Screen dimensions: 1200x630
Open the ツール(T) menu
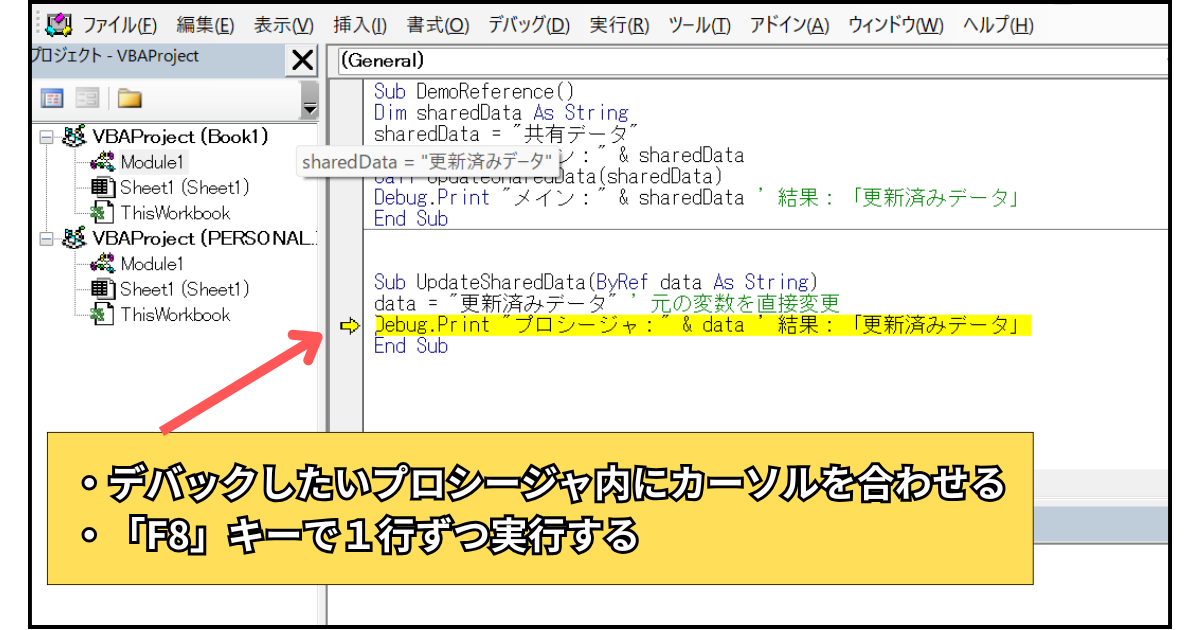[x=698, y=25]
